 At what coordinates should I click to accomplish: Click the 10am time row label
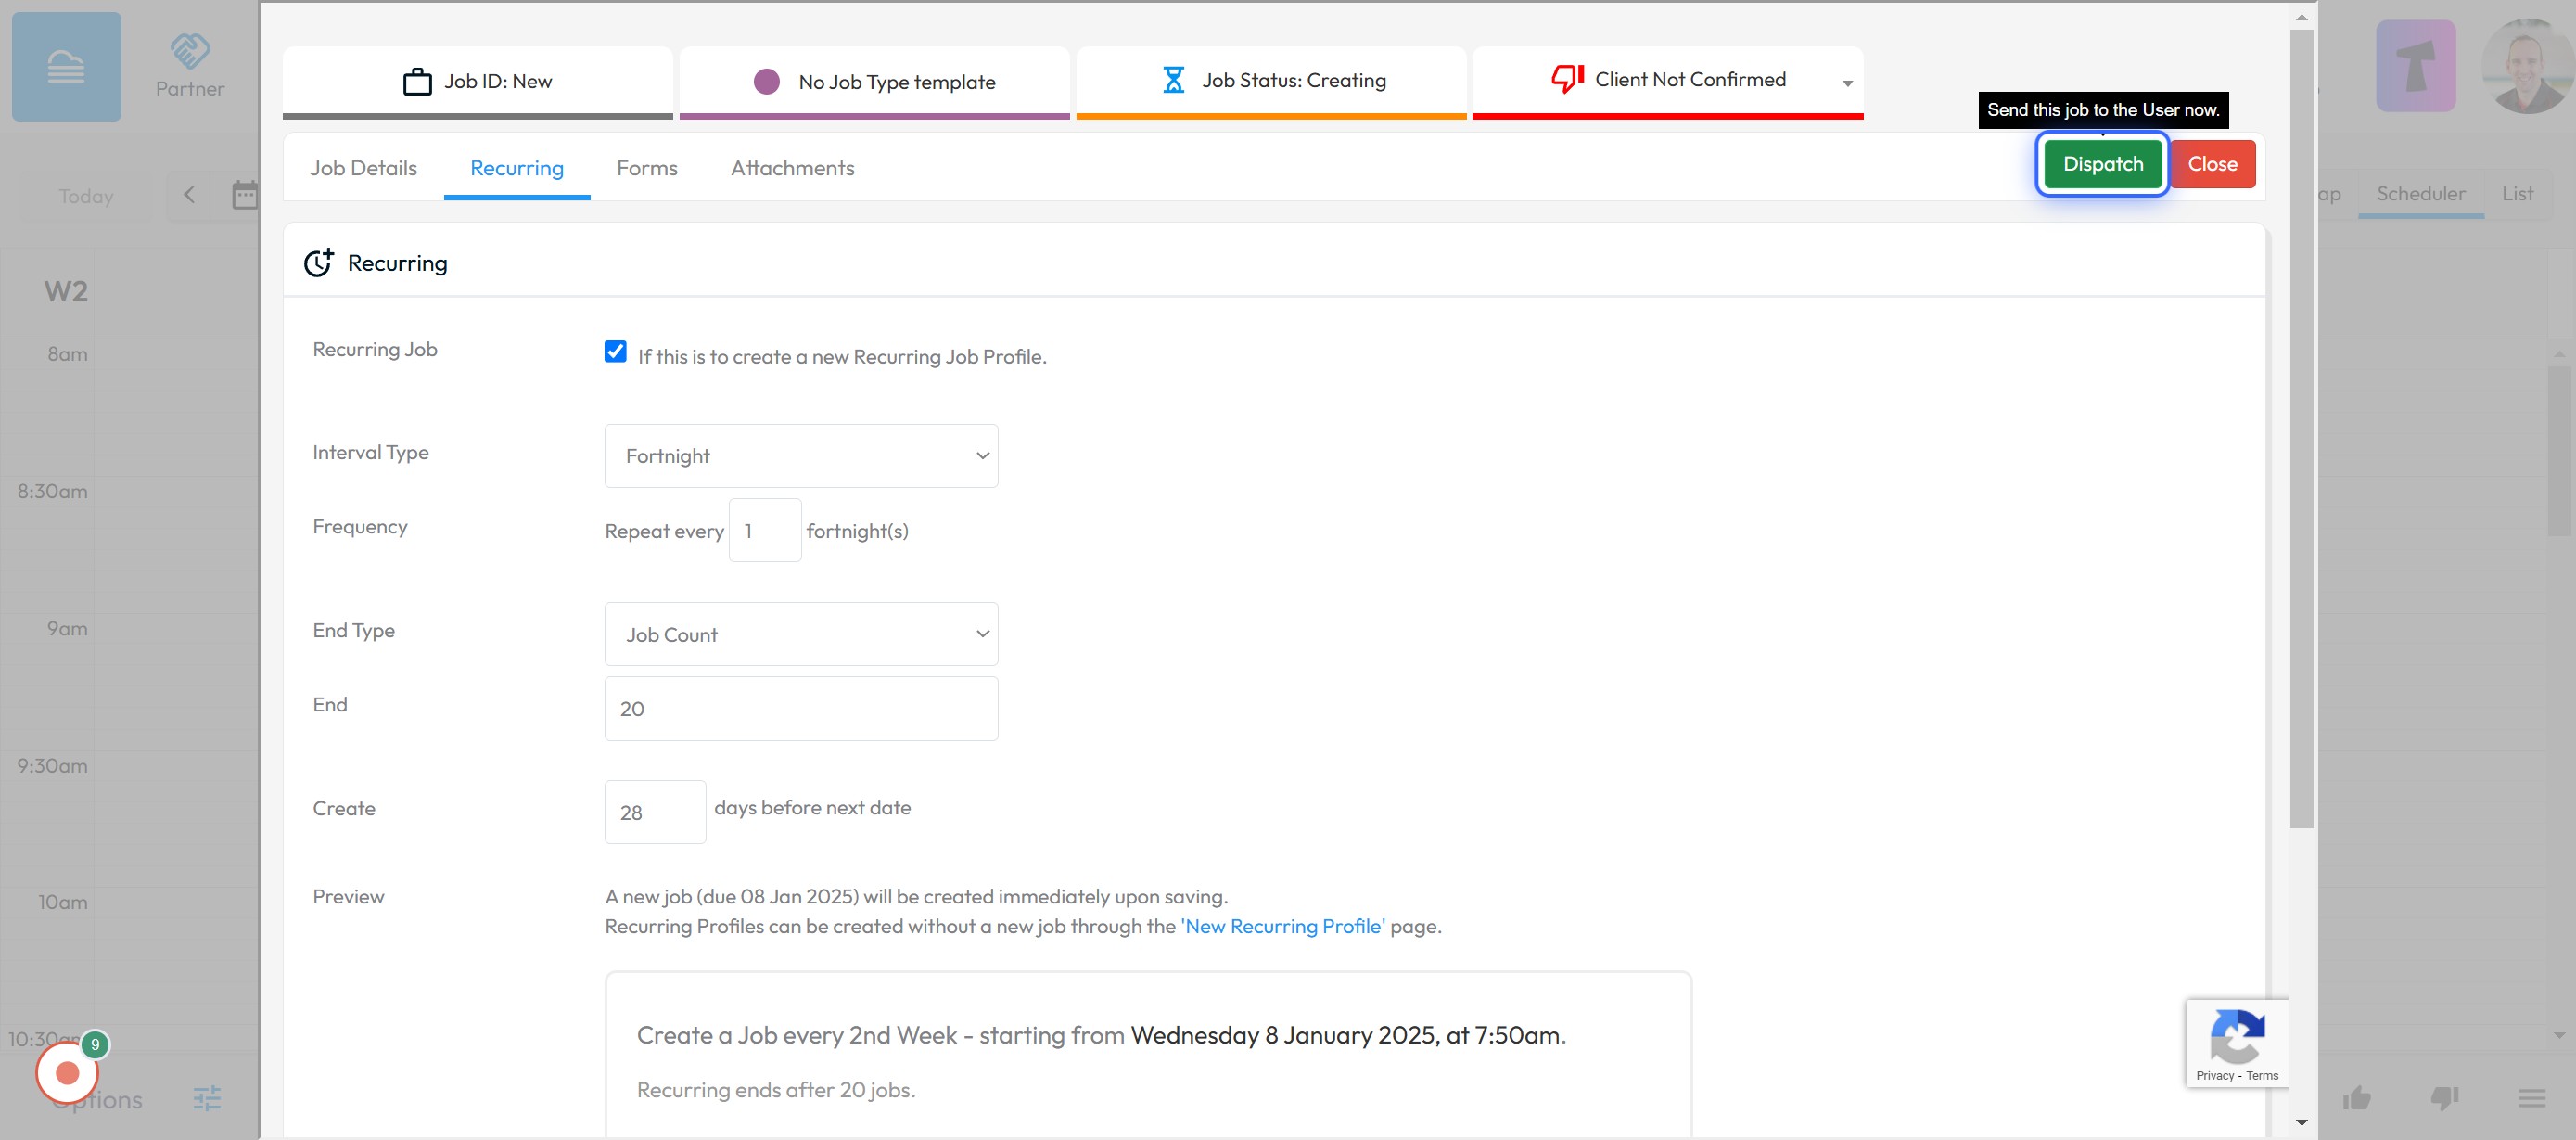(x=63, y=902)
